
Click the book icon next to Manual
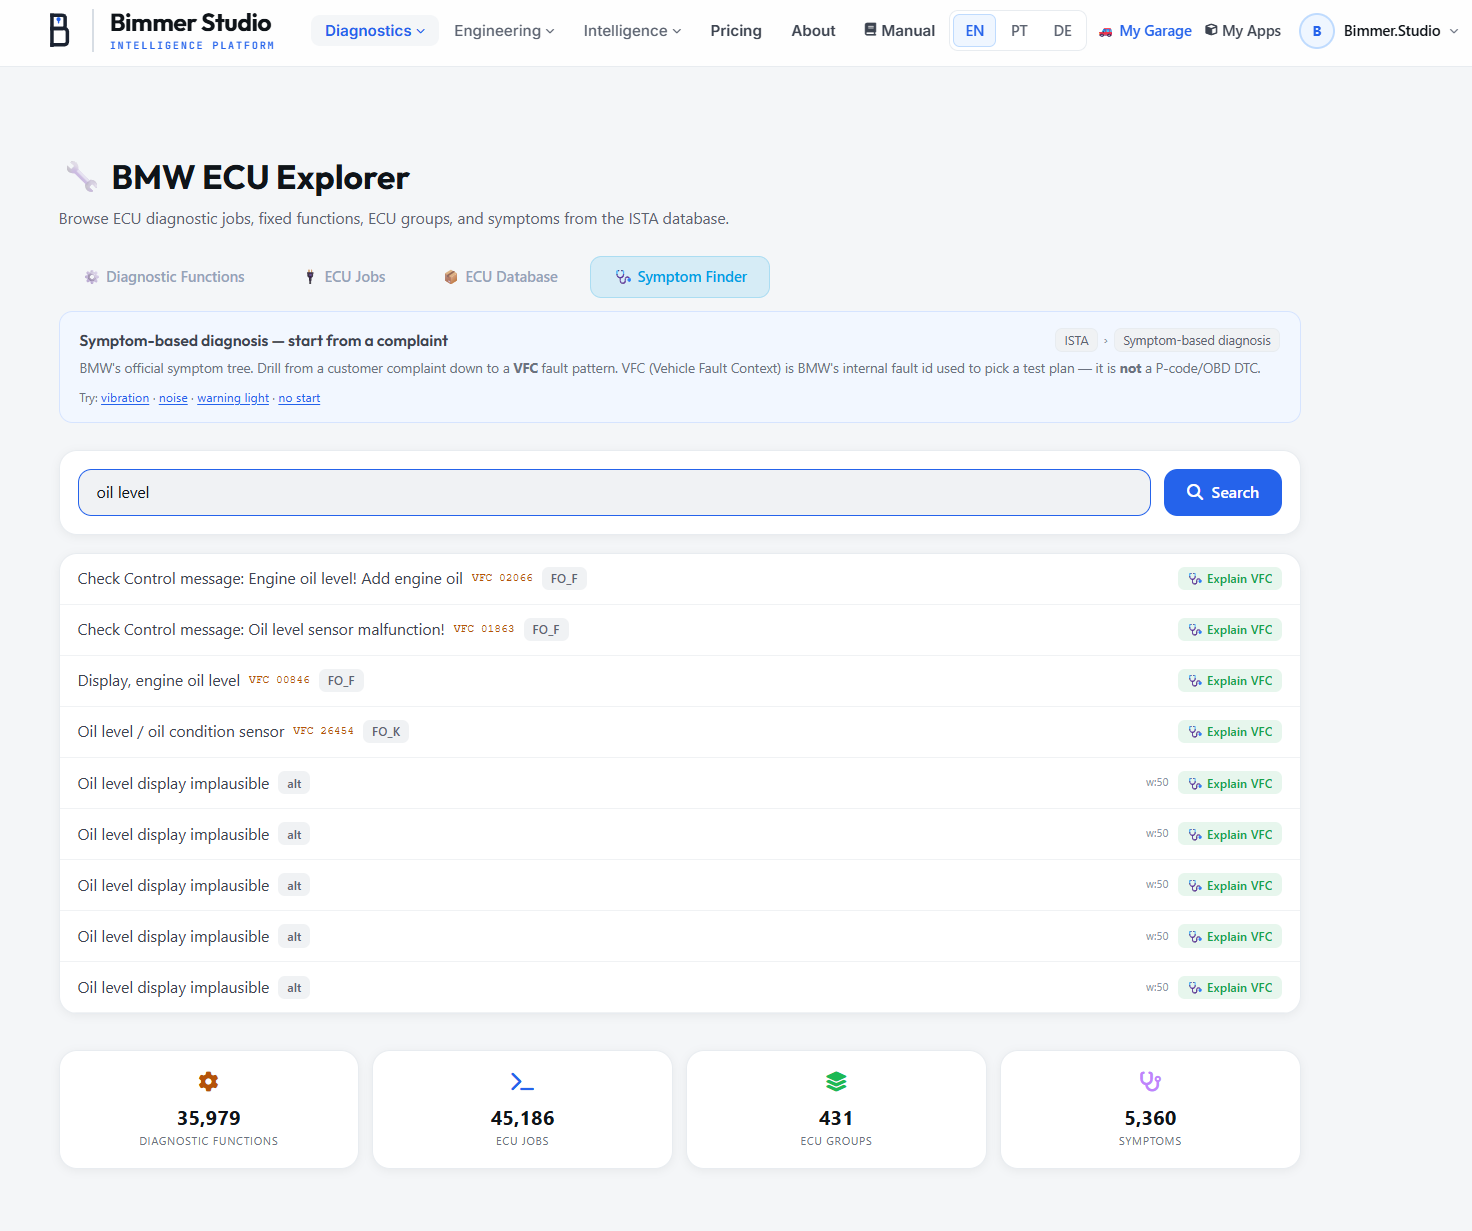point(870,30)
